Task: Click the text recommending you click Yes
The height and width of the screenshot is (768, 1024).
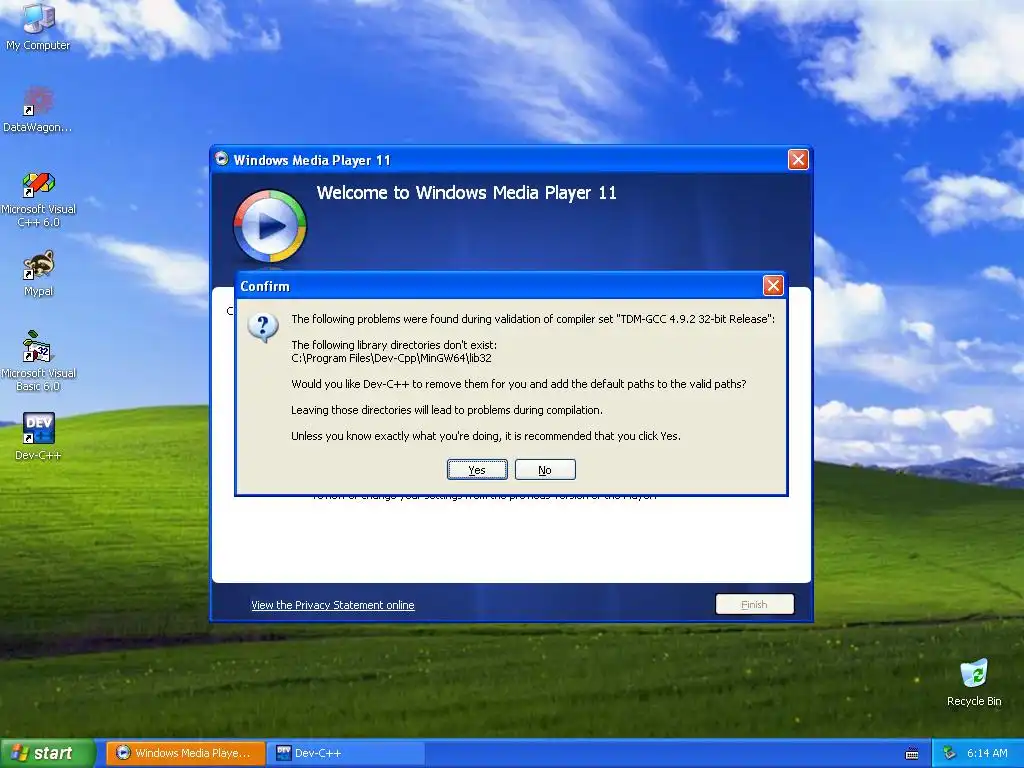Action: 486,436
